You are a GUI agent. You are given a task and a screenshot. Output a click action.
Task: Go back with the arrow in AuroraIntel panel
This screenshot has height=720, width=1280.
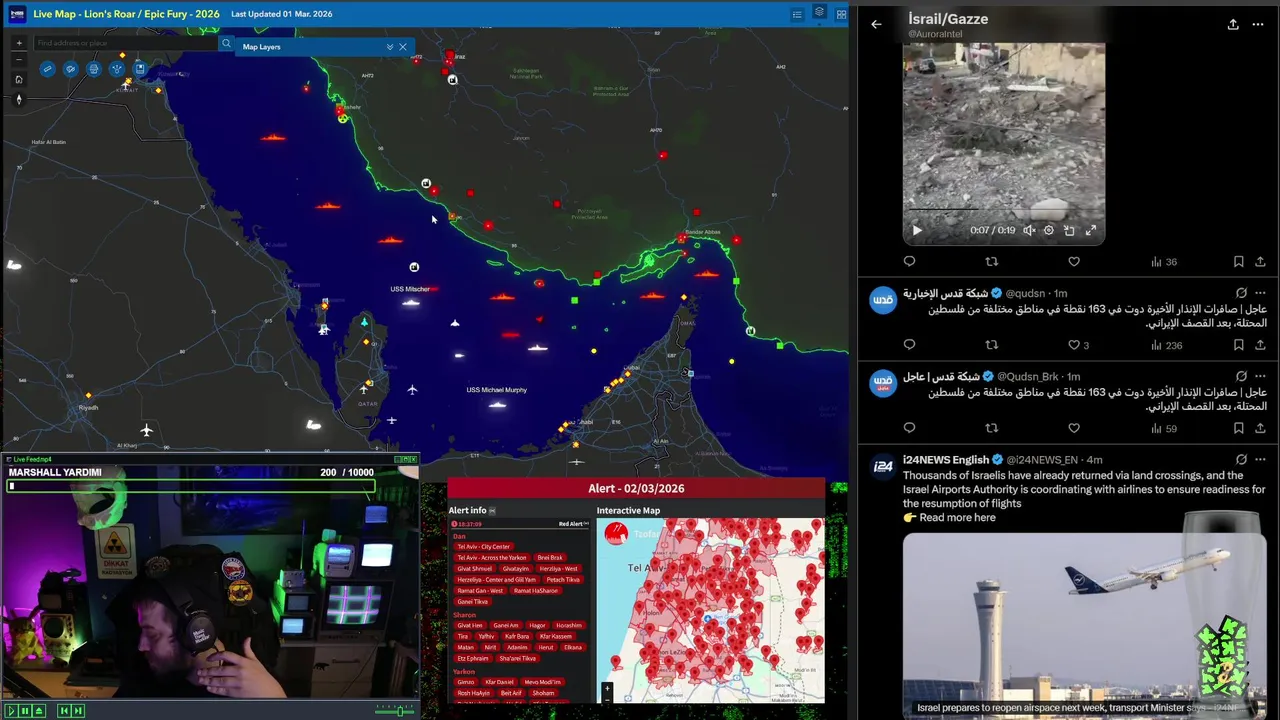pos(876,24)
